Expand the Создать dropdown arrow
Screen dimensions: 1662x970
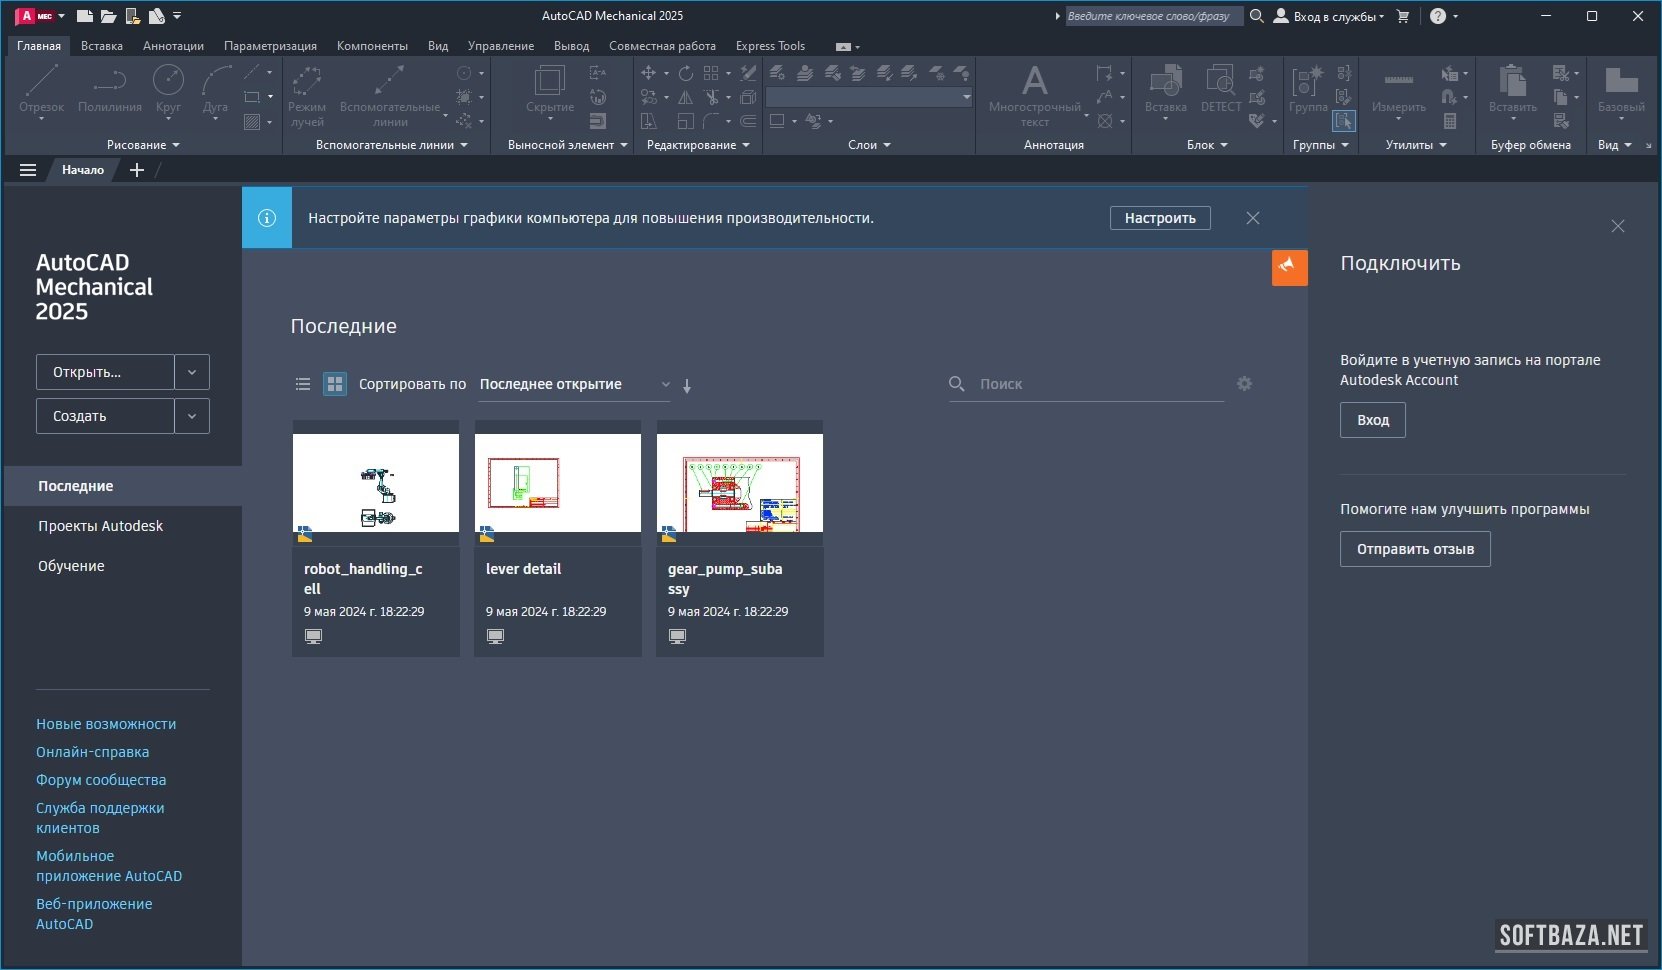192,416
